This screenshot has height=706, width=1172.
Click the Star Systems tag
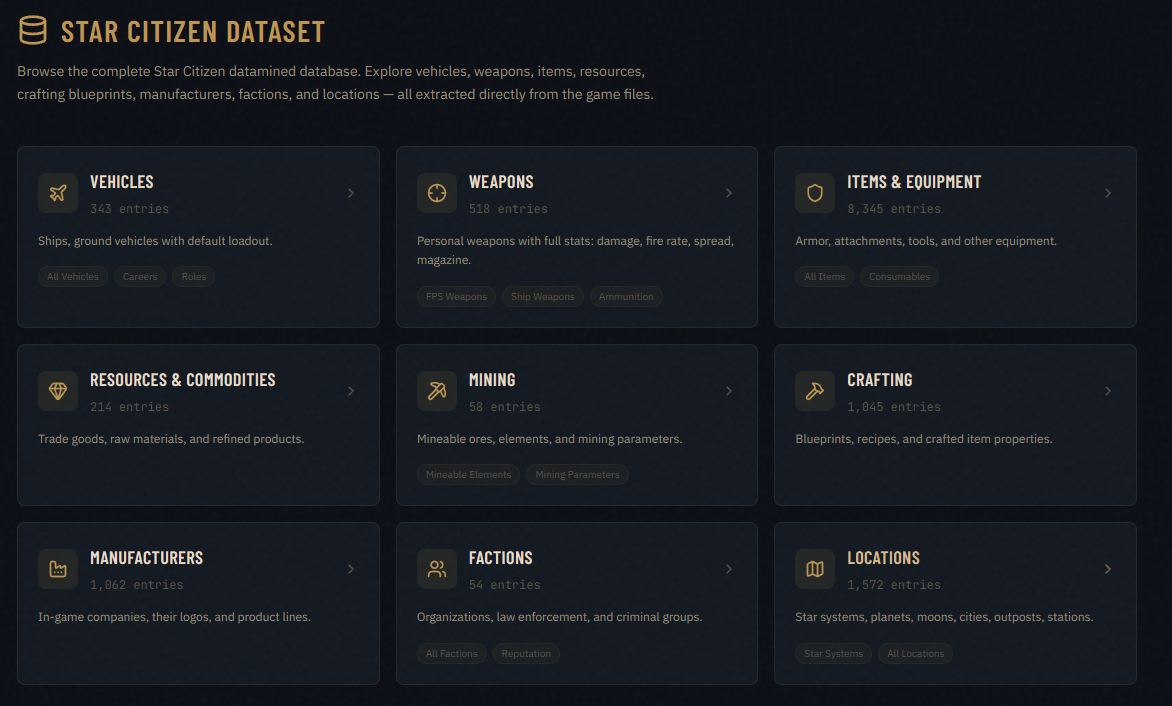point(833,654)
